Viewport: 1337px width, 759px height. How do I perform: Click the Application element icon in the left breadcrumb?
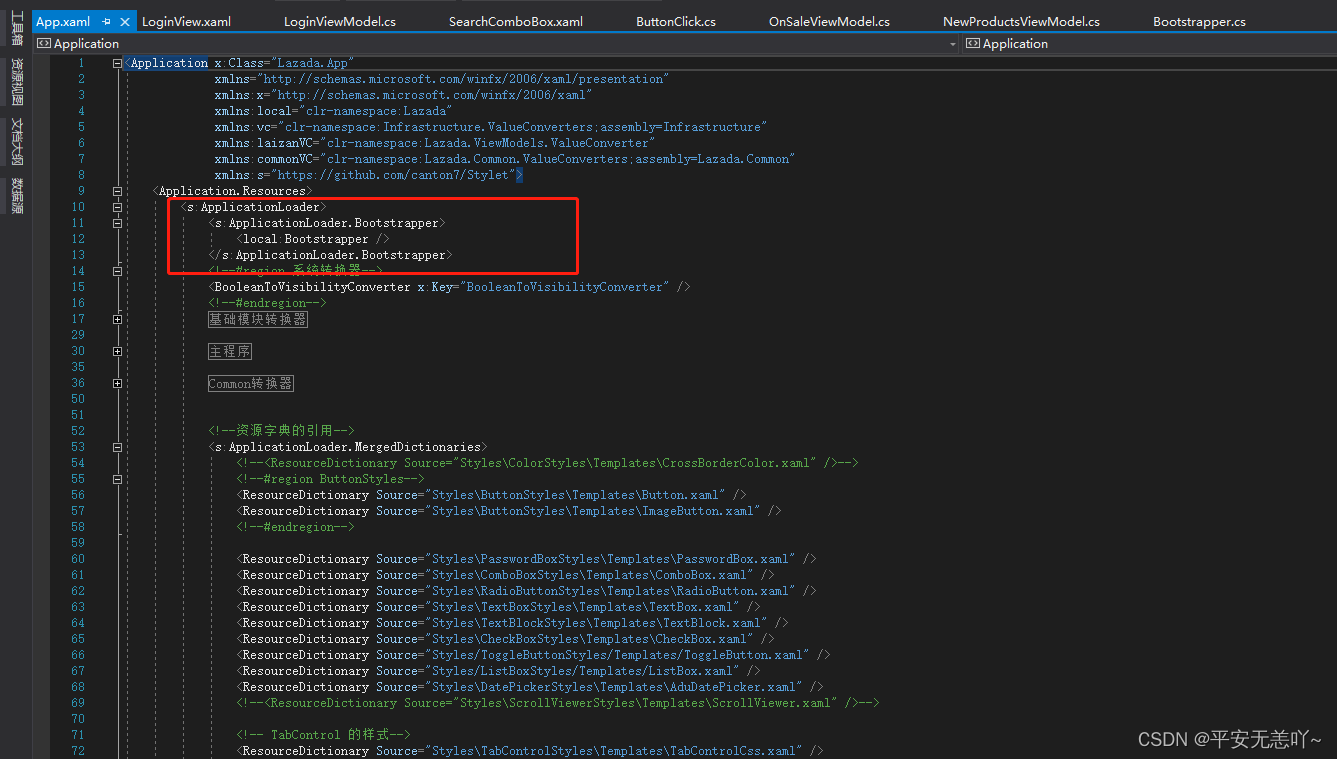[x=42, y=43]
